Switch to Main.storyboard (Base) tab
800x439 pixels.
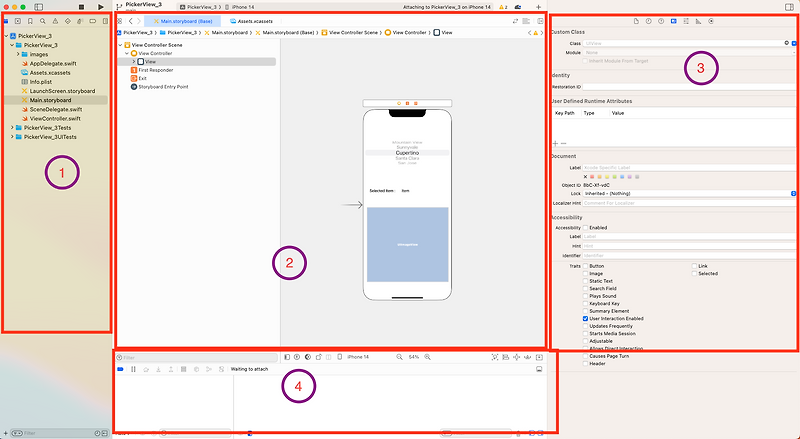pyautogui.click(x=183, y=21)
